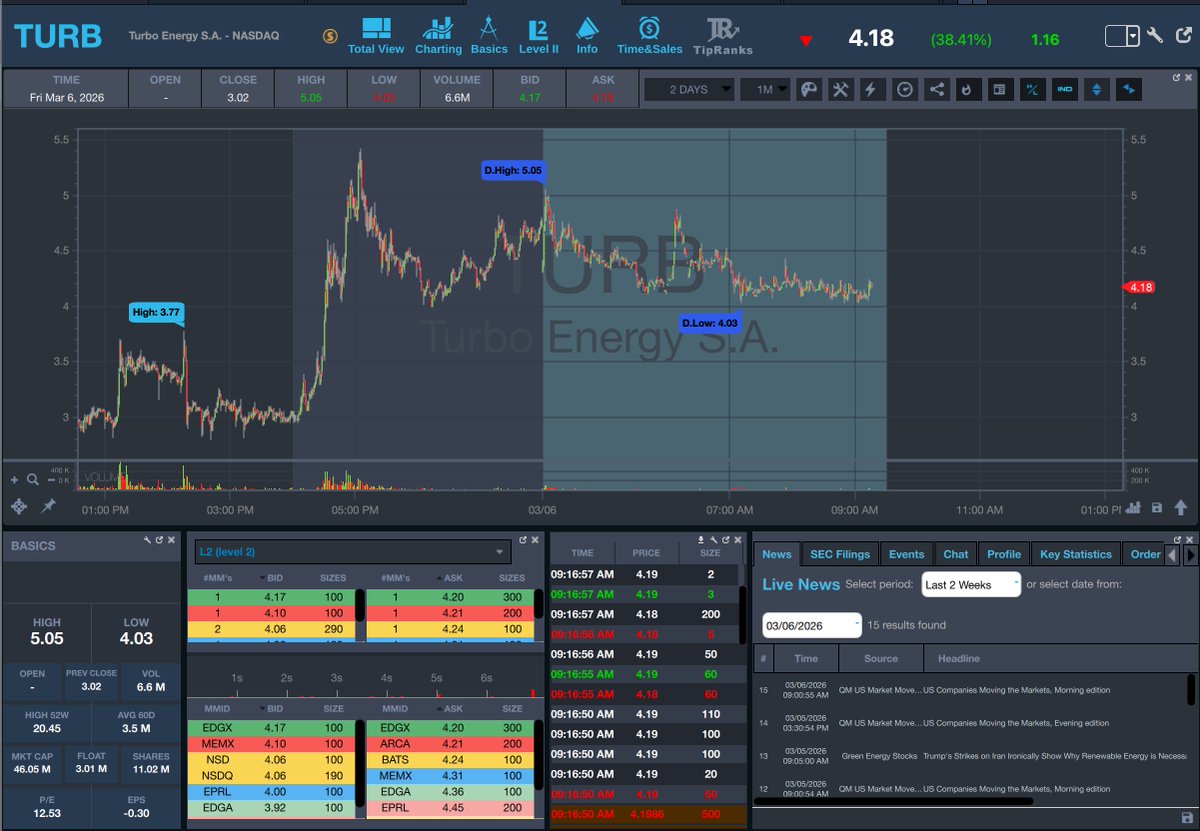Click the news horizontal scrollbar
This screenshot has width=1200, height=831.
coord(895,801)
